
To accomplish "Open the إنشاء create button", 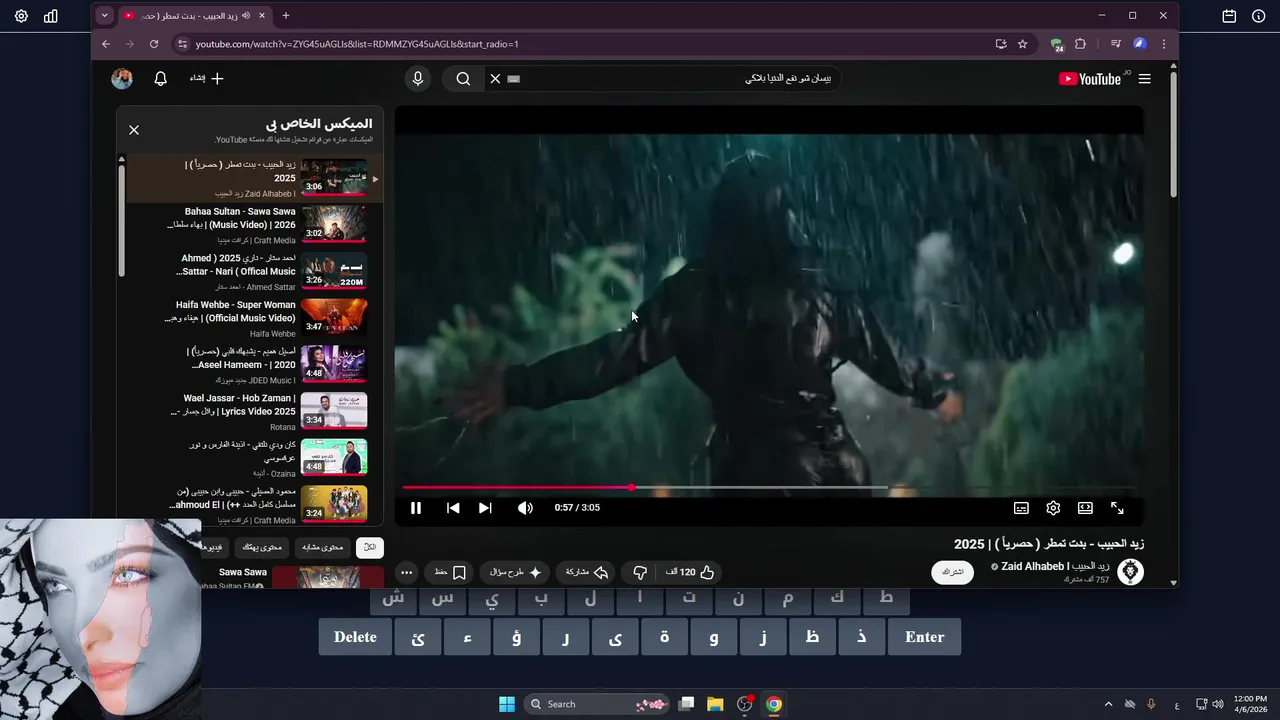I will (x=207, y=79).
